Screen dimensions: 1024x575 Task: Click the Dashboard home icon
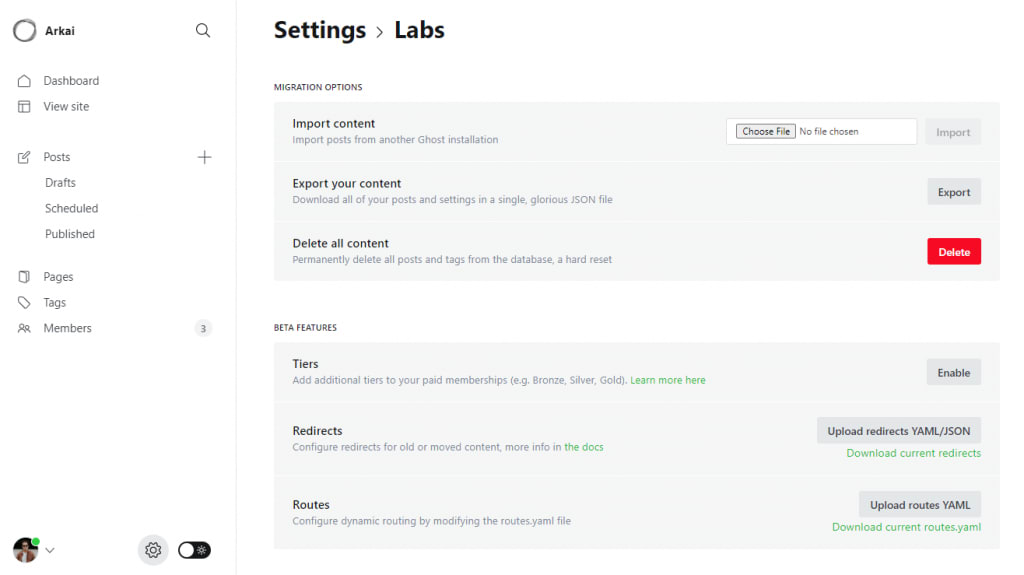tap(25, 81)
